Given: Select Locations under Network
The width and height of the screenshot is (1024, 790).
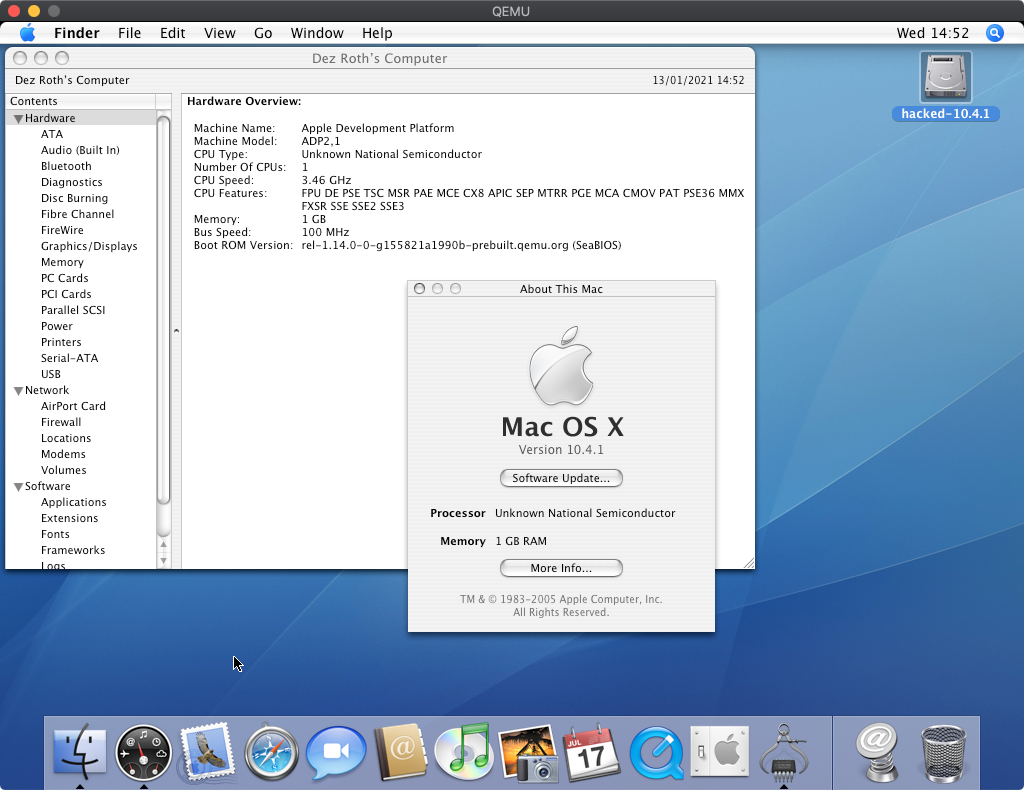Looking at the screenshot, I should (66, 438).
